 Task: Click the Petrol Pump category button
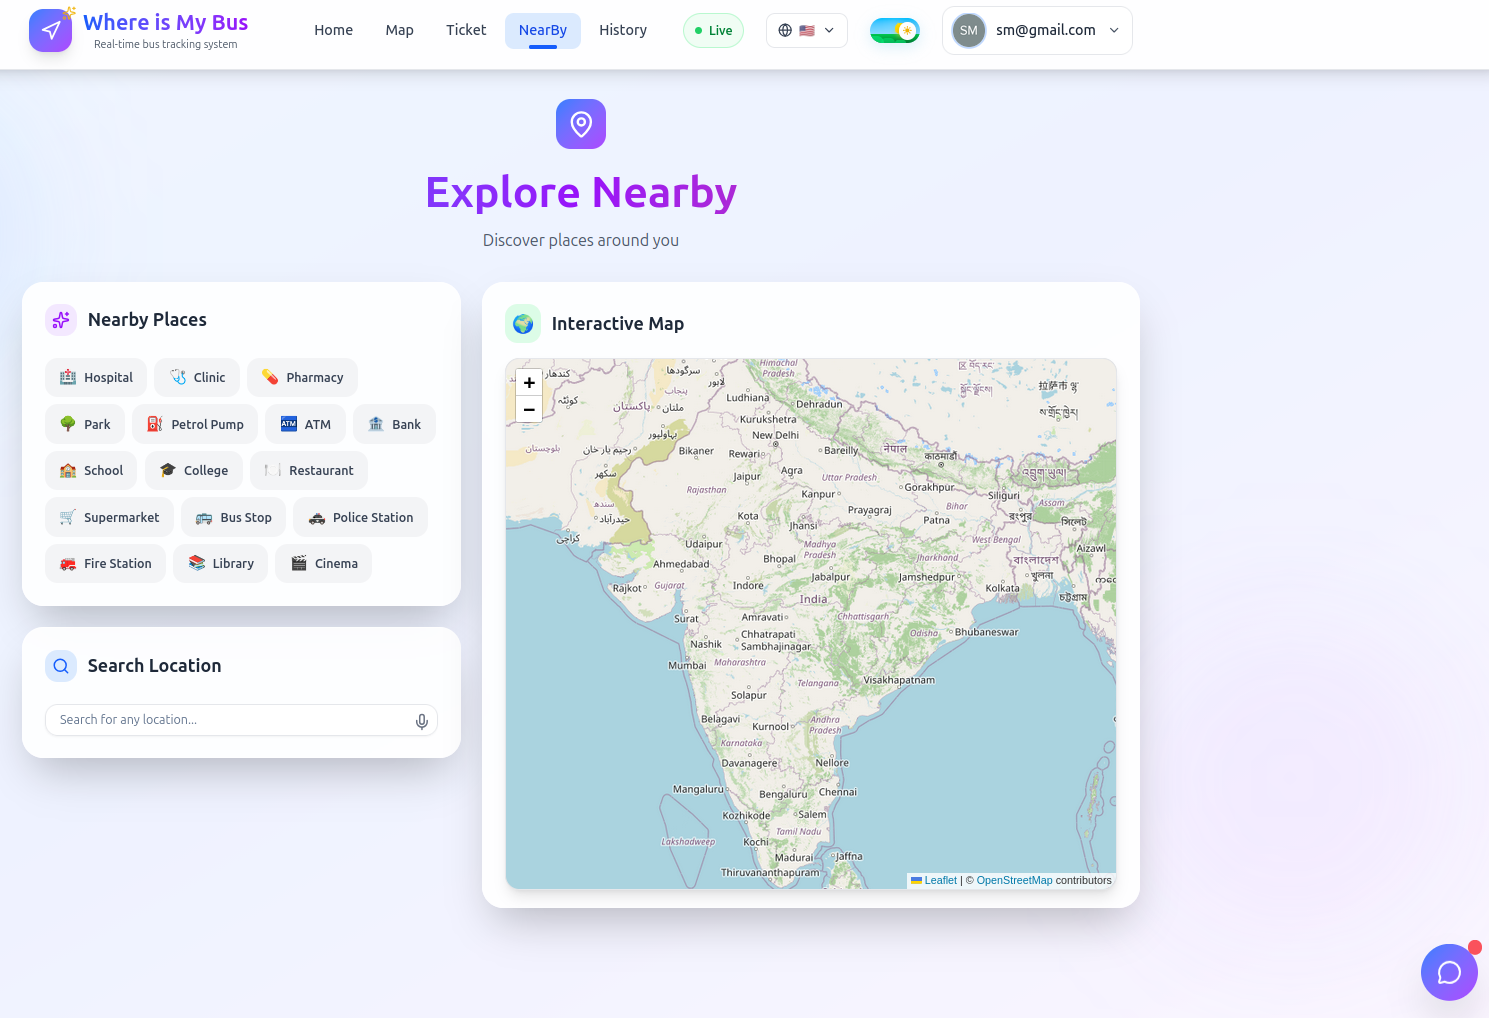(195, 425)
